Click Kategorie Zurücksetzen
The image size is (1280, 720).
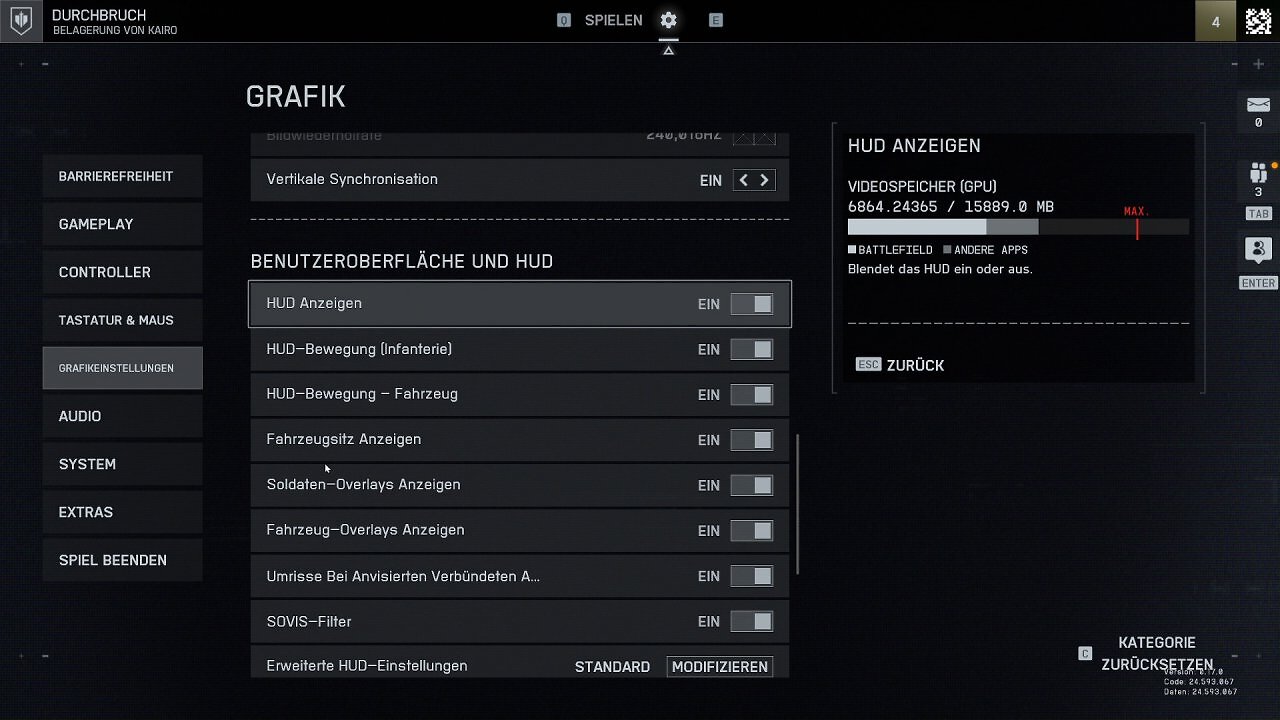(x=1157, y=654)
